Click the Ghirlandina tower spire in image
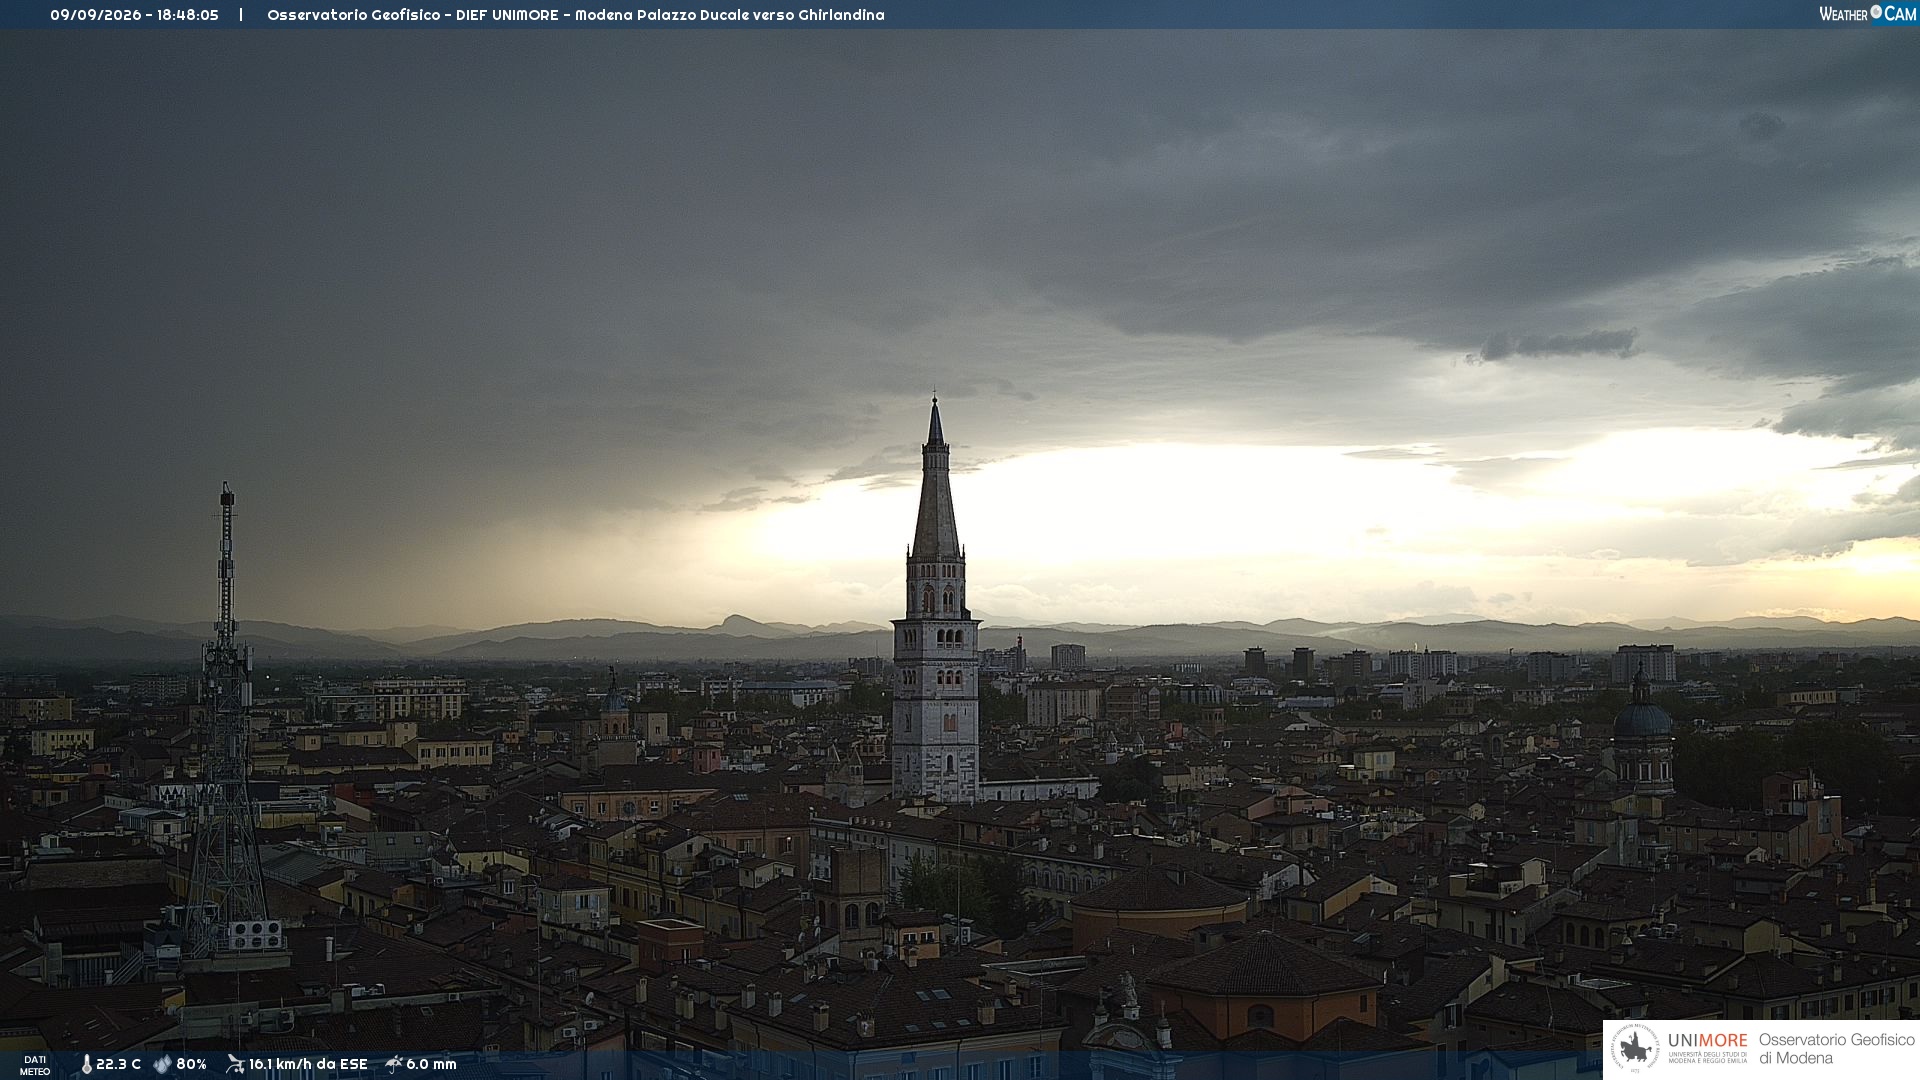Viewport: 1920px width, 1080px height. coord(936,480)
